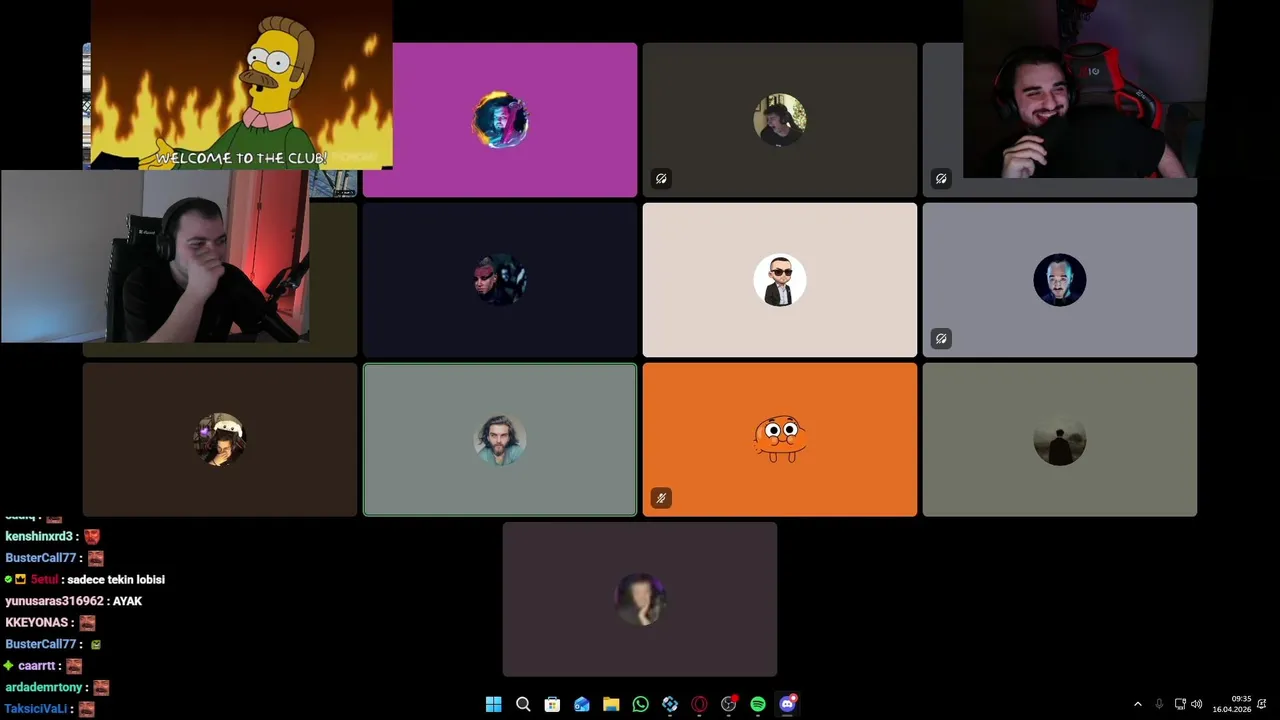1280x720 pixels.
Task: Click webcam feed of man covering mouth
Action: pos(155,256)
